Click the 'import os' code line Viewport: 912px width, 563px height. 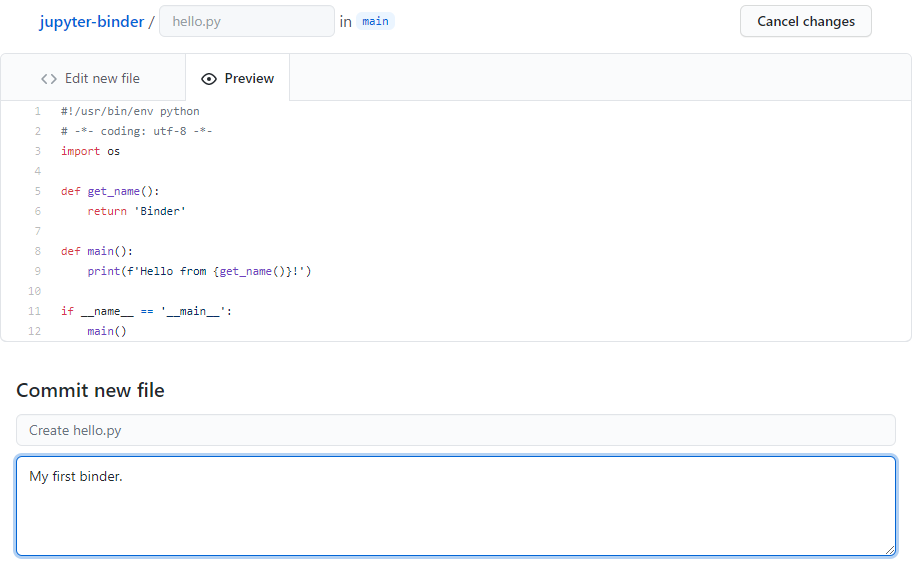(90, 151)
